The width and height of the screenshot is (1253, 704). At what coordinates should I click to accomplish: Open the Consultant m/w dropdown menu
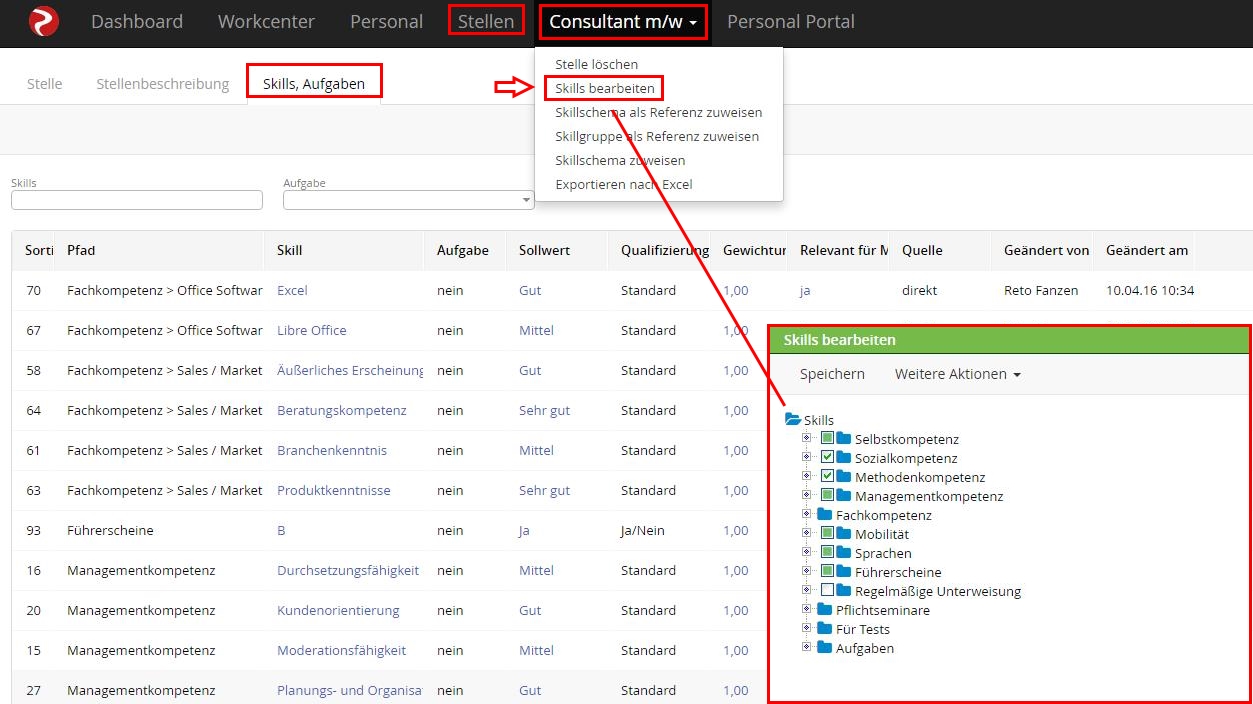[x=623, y=21]
